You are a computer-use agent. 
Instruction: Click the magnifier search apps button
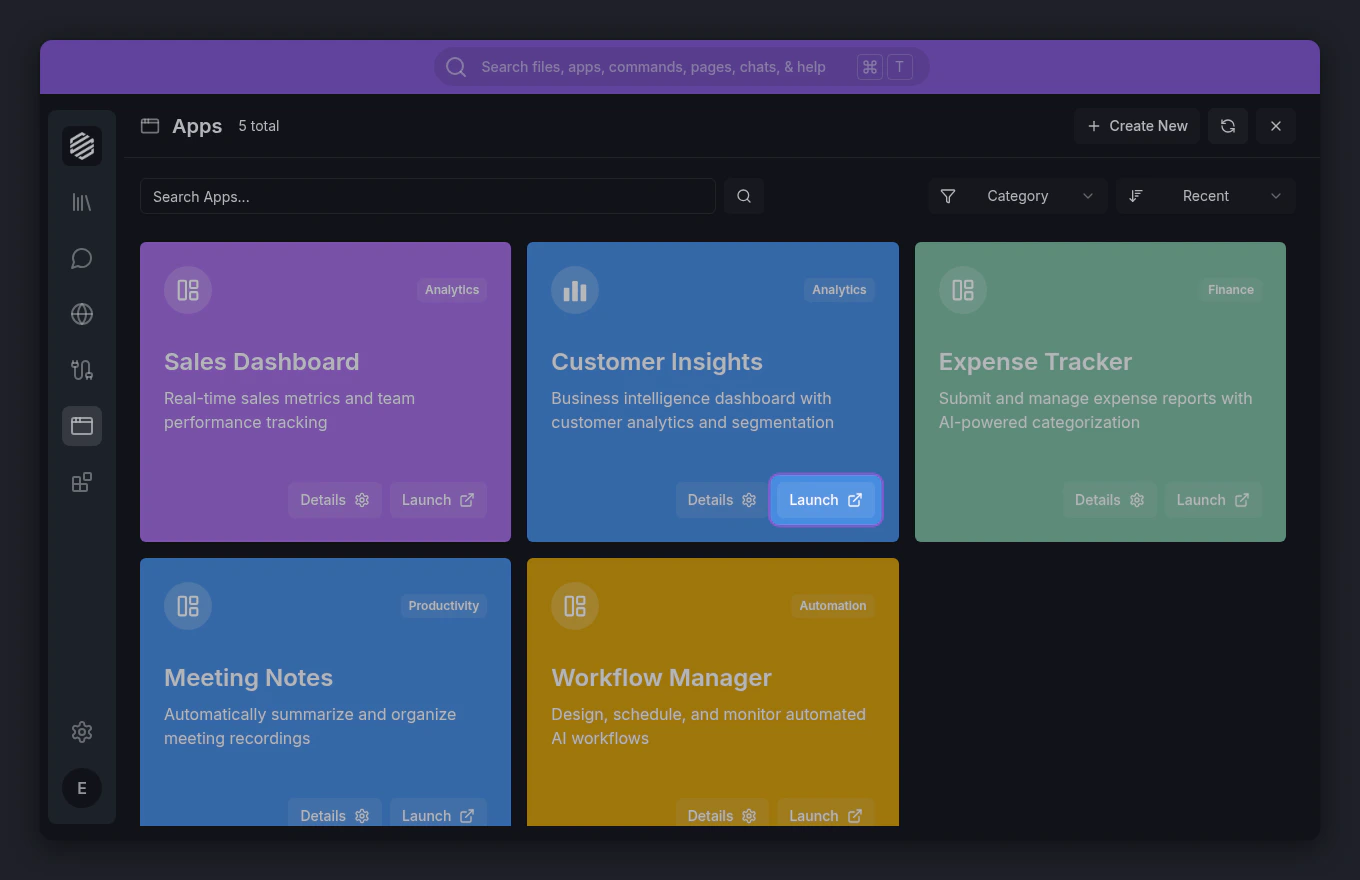[744, 196]
